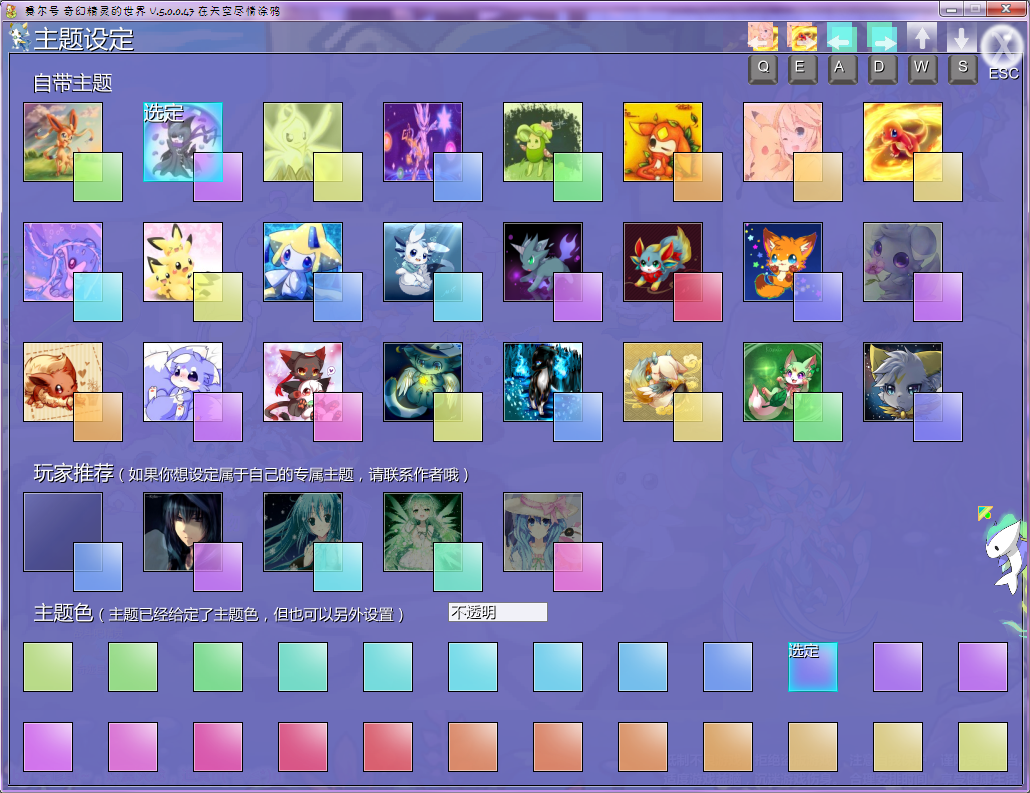This screenshot has height=793, width=1030.
Task: Choose the cyan theme color swatch below 不透明
Action: click(x=473, y=667)
